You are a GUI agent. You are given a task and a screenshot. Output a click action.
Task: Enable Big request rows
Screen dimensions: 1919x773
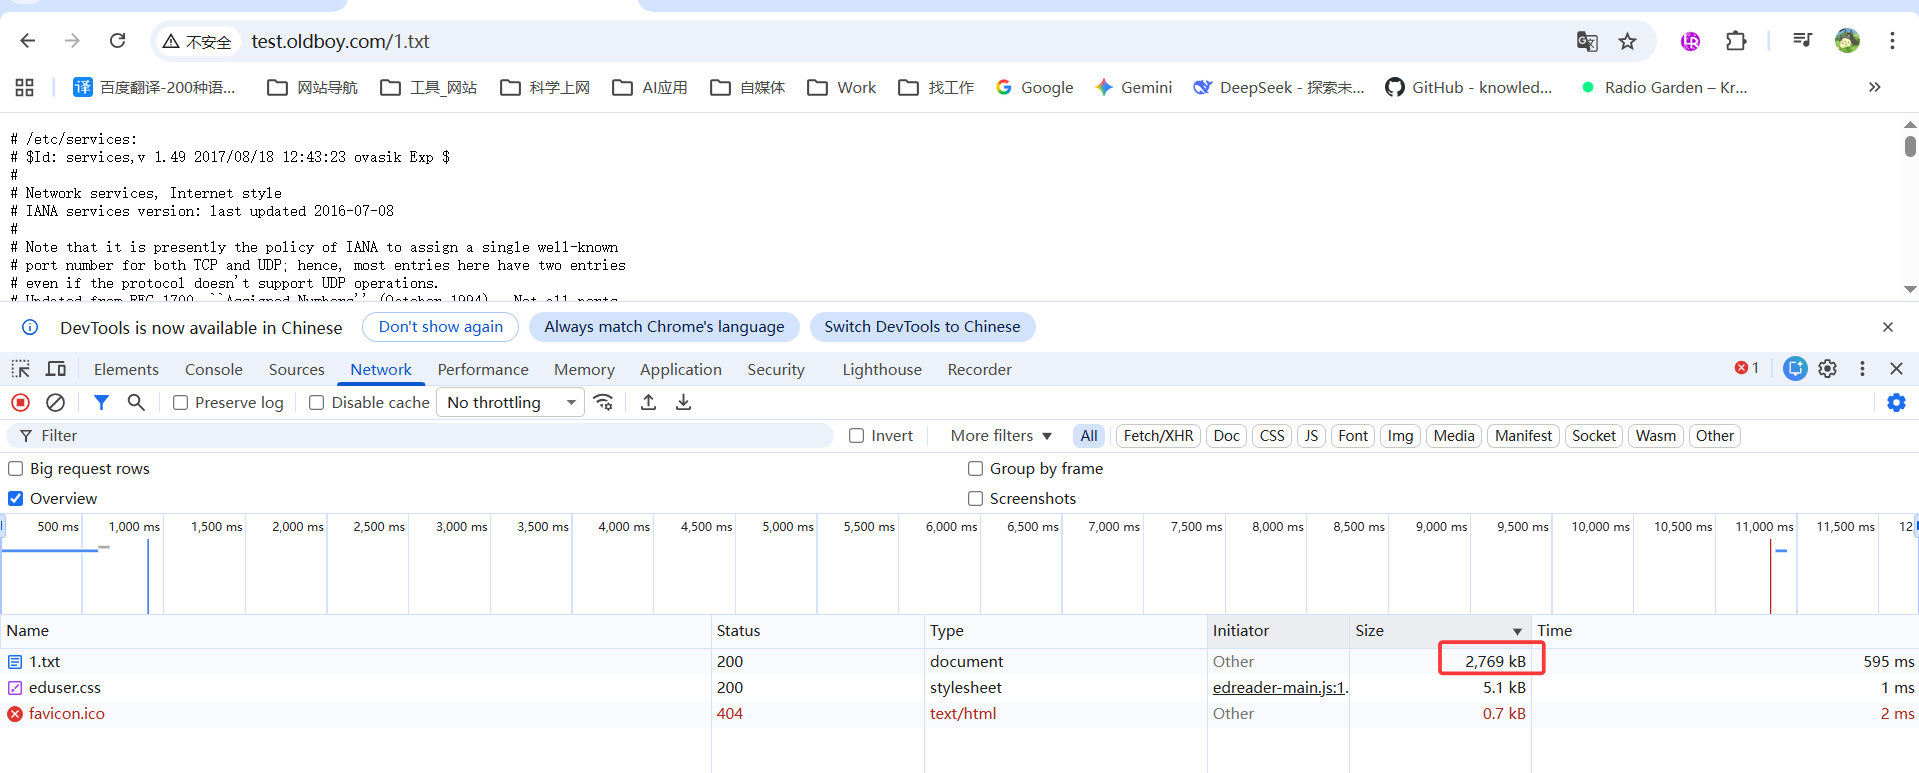[x=16, y=469]
